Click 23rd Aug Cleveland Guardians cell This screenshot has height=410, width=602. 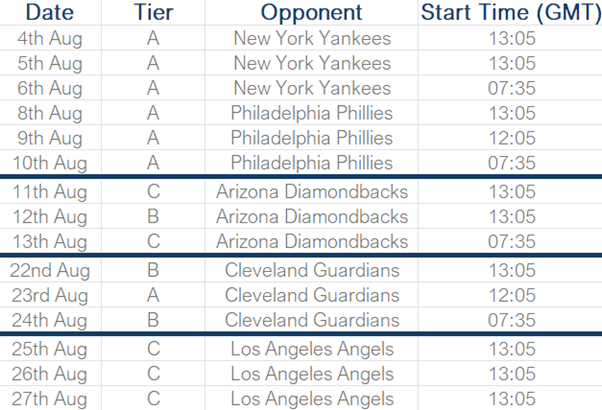click(x=311, y=295)
